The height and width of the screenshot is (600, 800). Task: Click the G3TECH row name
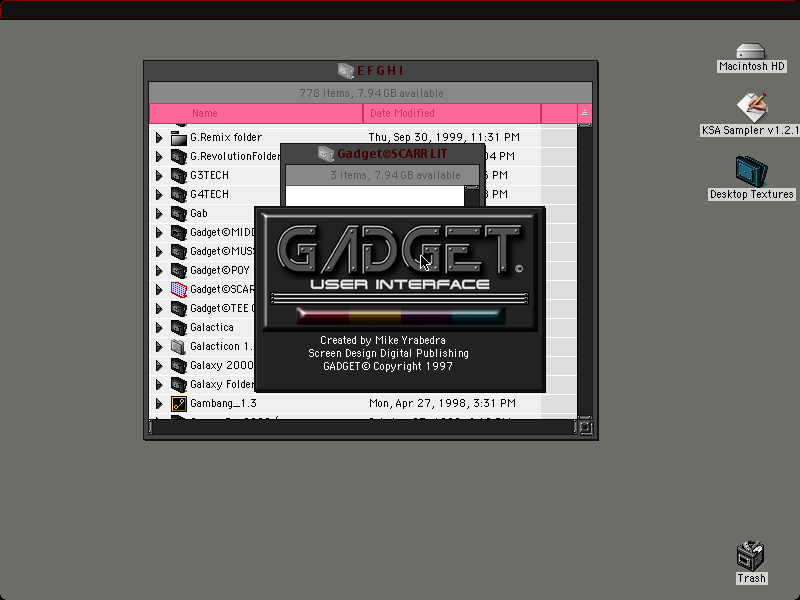[209, 176]
